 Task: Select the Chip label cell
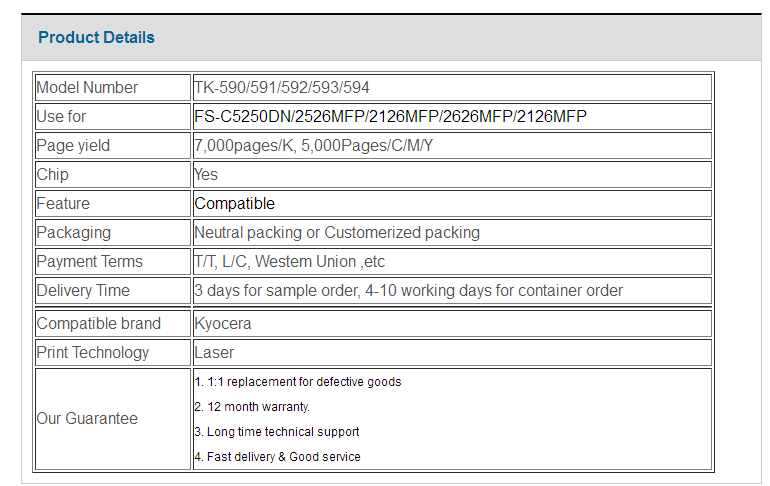coord(113,175)
